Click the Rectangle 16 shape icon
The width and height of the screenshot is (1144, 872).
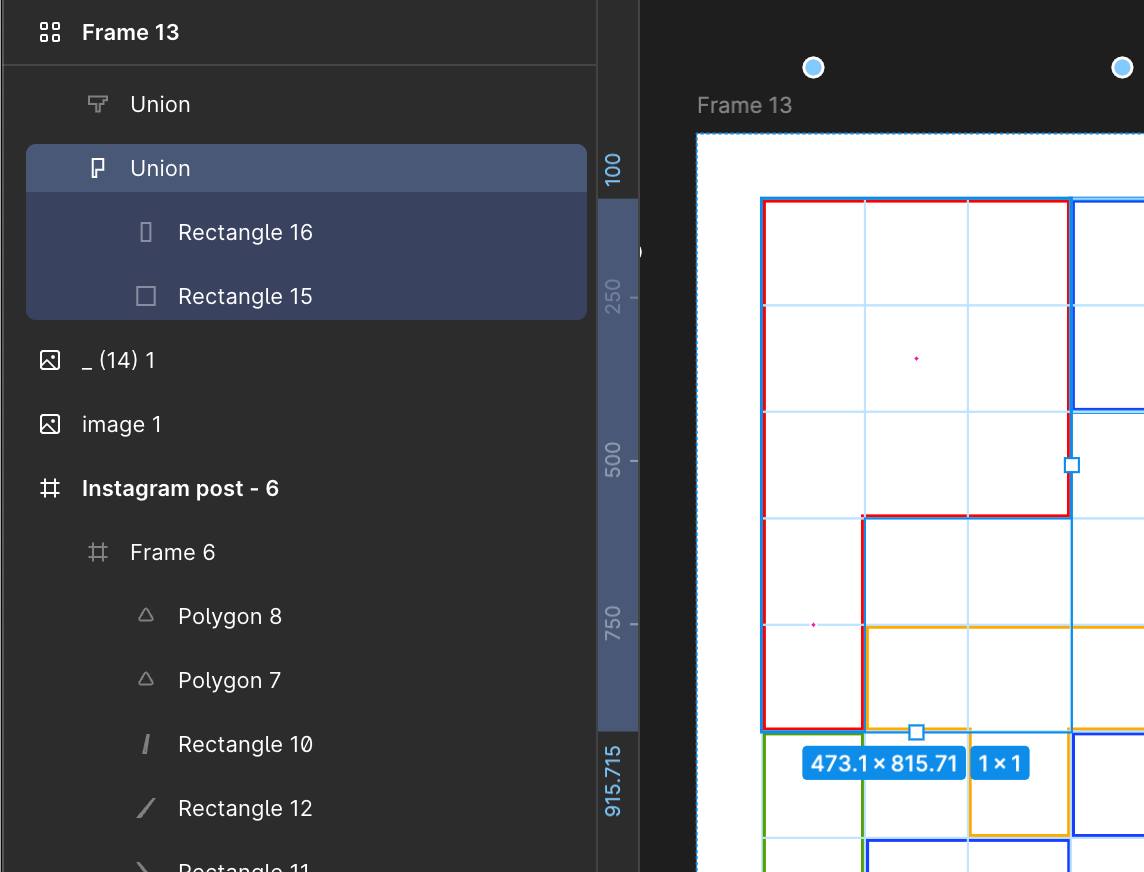pos(146,232)
